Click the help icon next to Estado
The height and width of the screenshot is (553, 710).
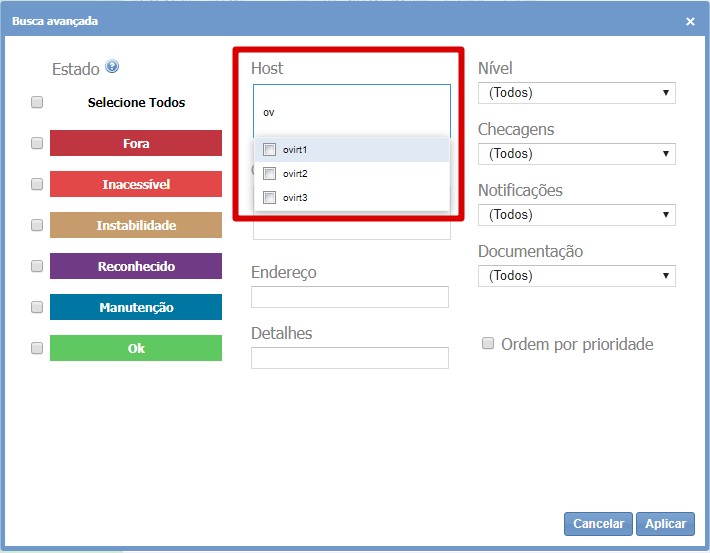coord(112,67)
